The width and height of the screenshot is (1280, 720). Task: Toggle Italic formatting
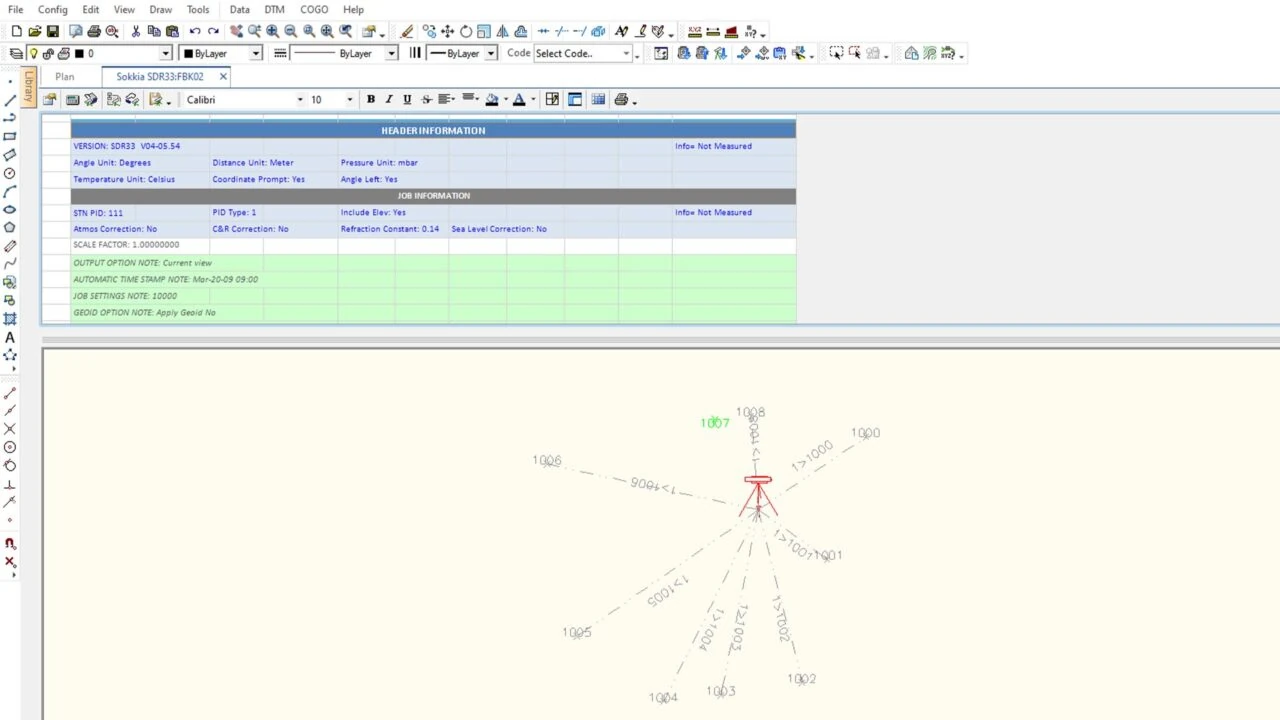pyautogui.click(x=389, y=99)
